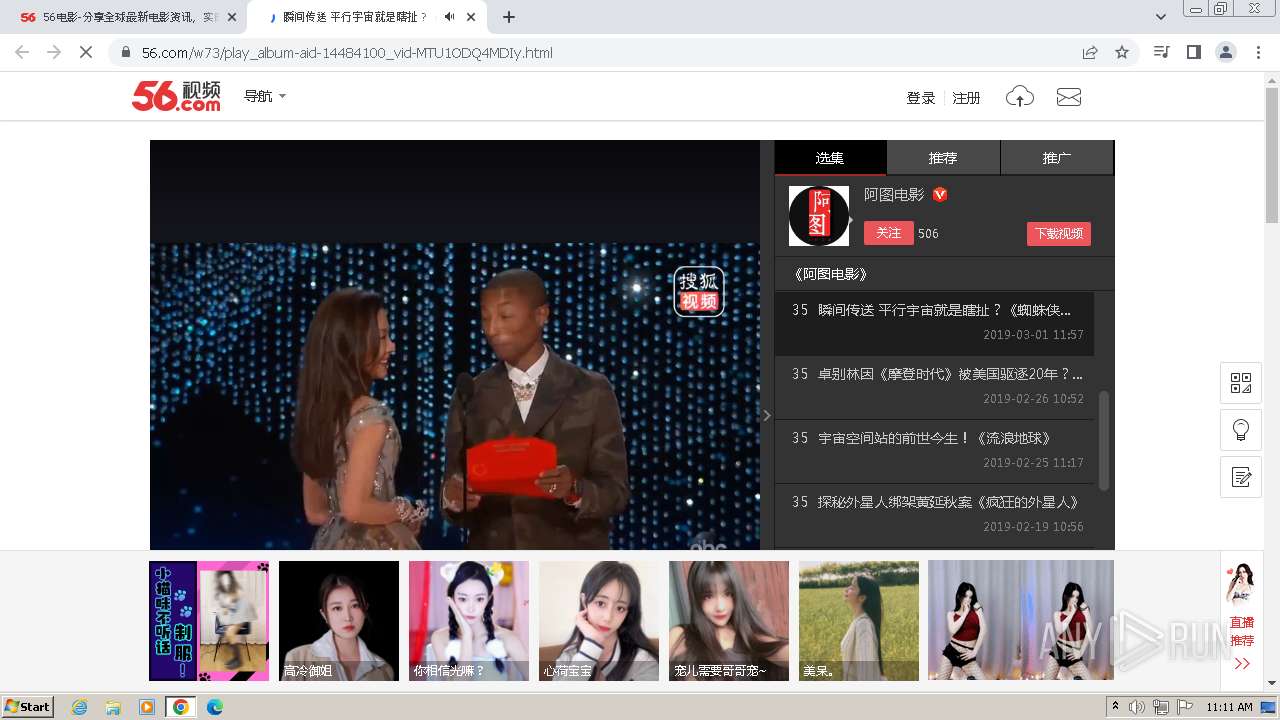Open a new browser tab
The height and width of the screenshot is (720, 1280).
[509, 17]
